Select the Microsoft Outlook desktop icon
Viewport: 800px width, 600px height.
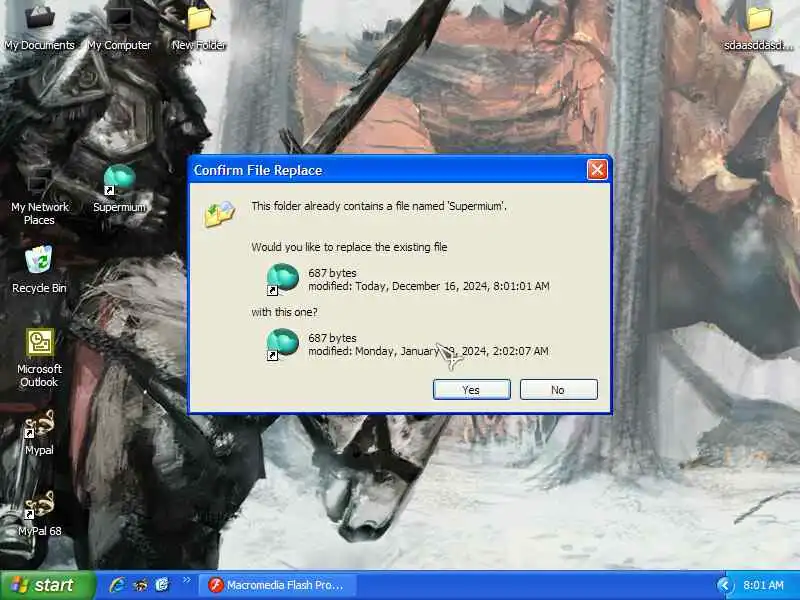pos(39,357)
